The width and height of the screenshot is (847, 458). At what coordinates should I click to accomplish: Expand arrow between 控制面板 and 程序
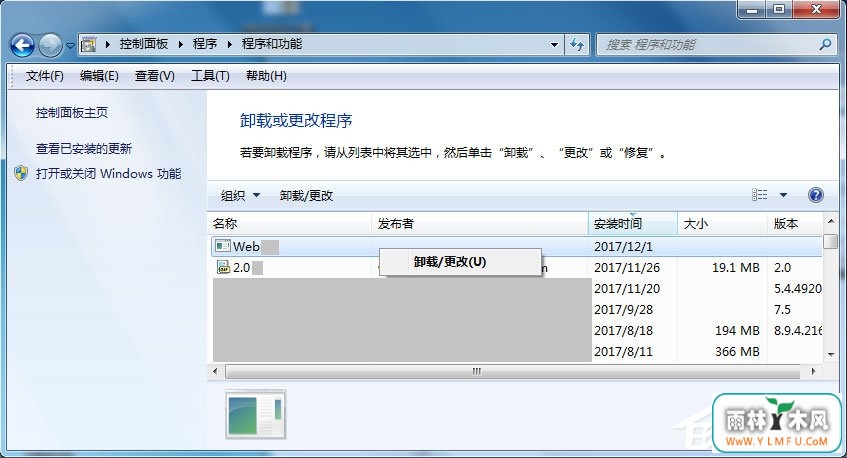point(181,45)
